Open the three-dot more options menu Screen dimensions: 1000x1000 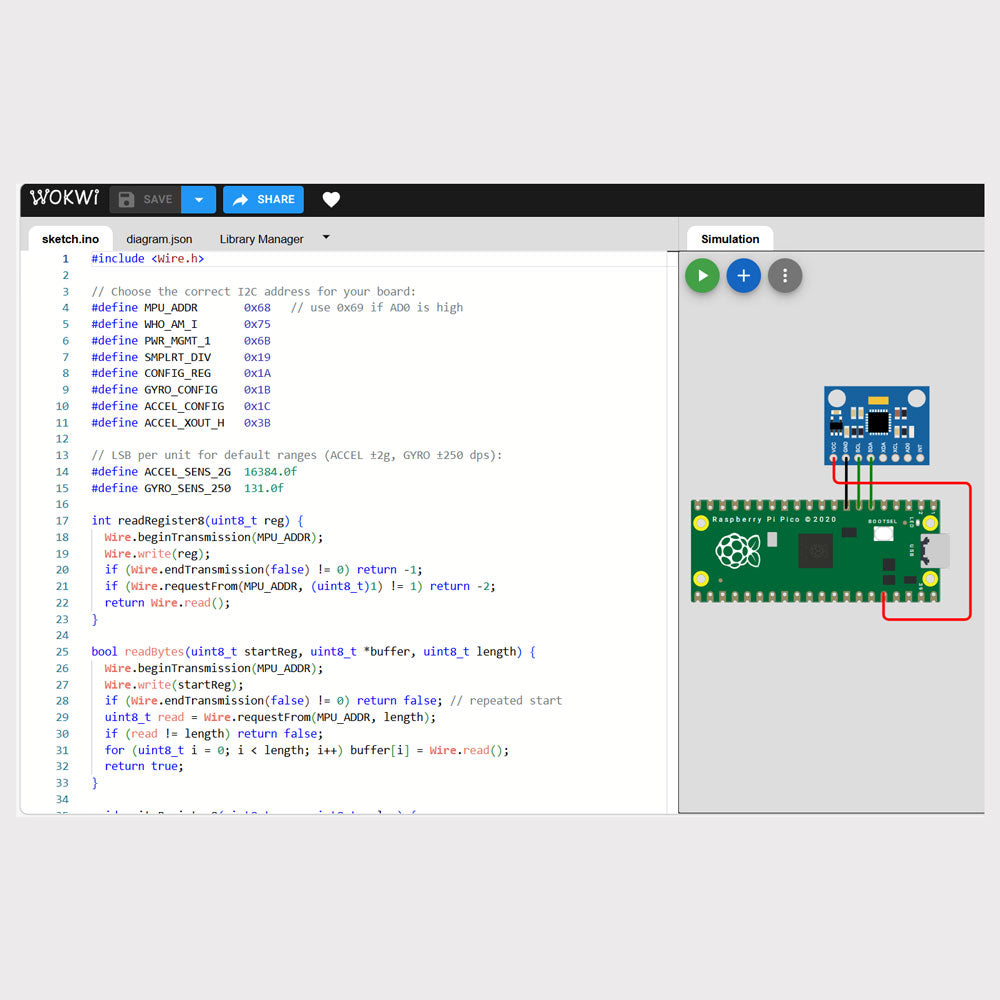785,275
